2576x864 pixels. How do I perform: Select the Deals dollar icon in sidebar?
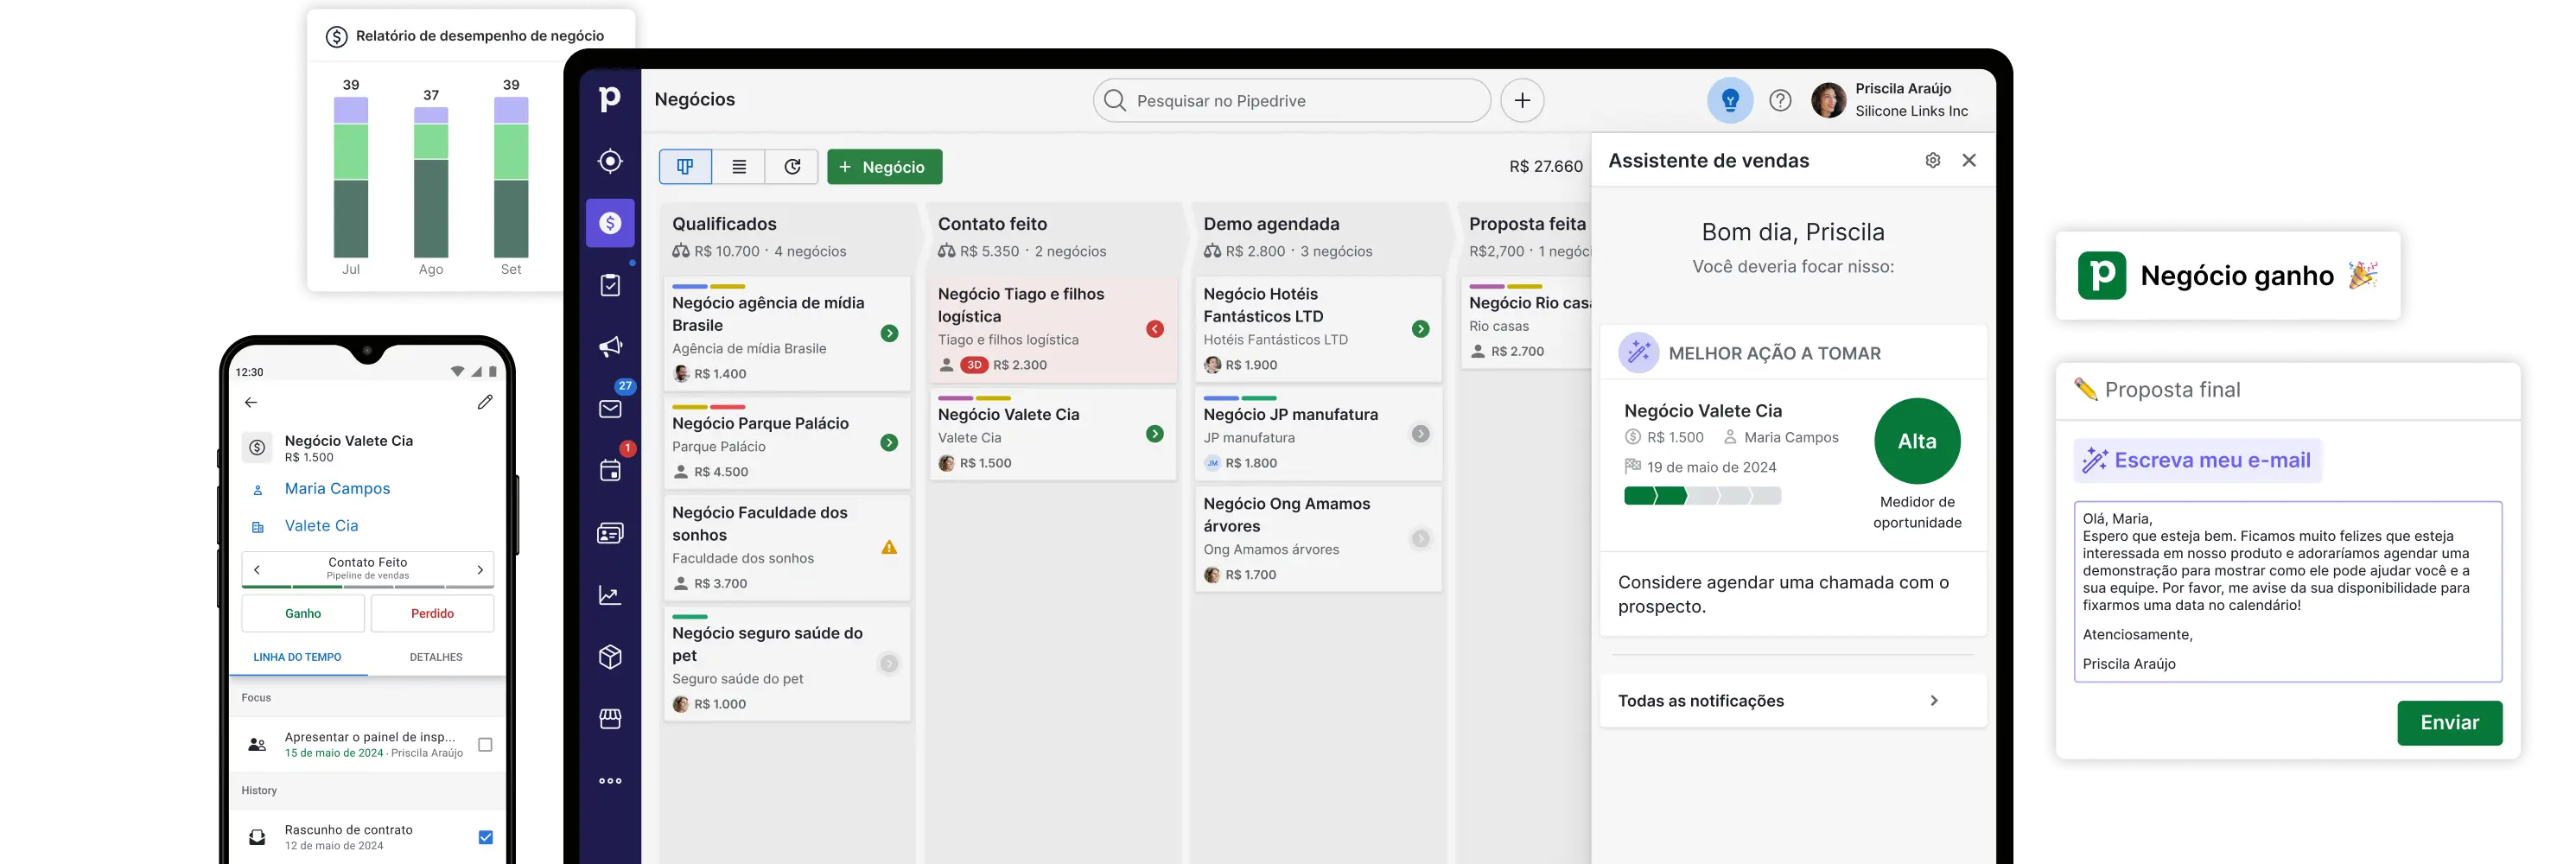point(610,223)
